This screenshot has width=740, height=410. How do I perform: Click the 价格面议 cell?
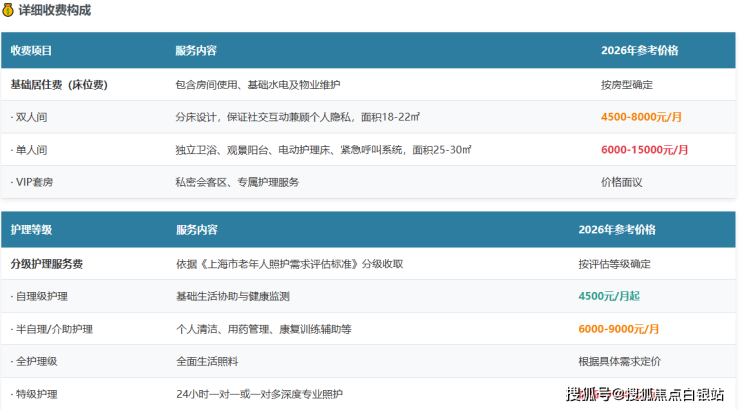pos(622,182)
